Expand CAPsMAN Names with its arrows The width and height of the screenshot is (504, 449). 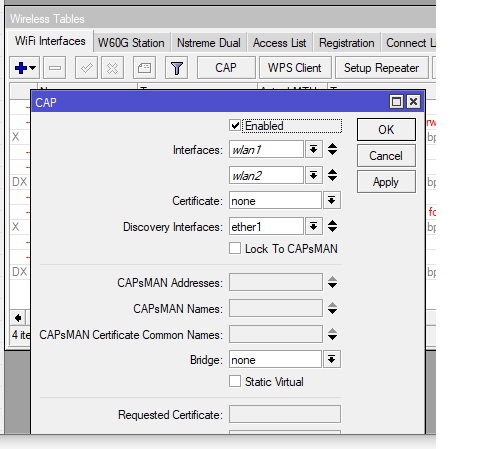332,308
